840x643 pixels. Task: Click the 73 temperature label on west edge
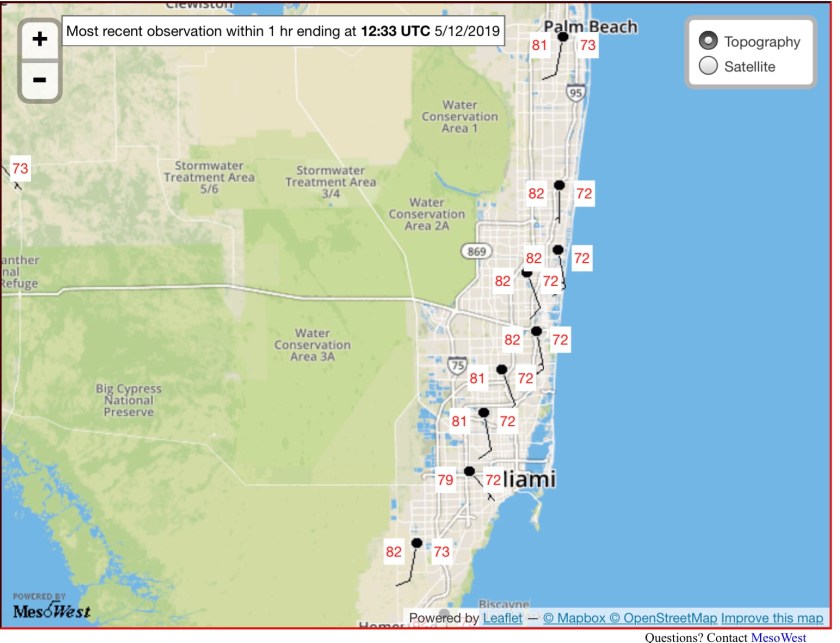pyautogui.click(x=20, y=168)
